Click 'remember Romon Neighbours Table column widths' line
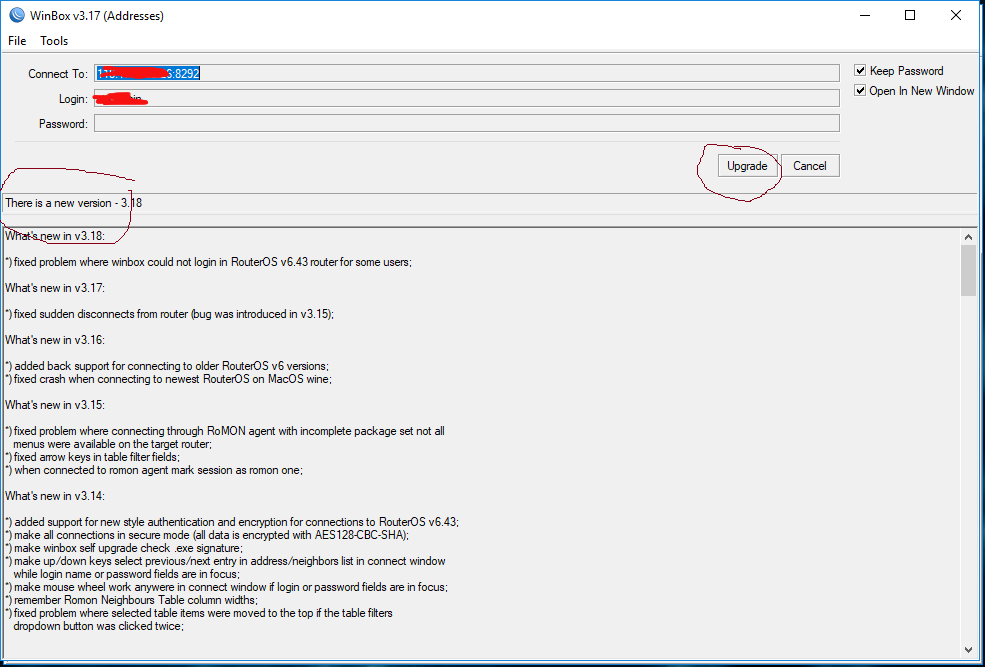This screenshot has width=985, height=667. coord(131,600)
